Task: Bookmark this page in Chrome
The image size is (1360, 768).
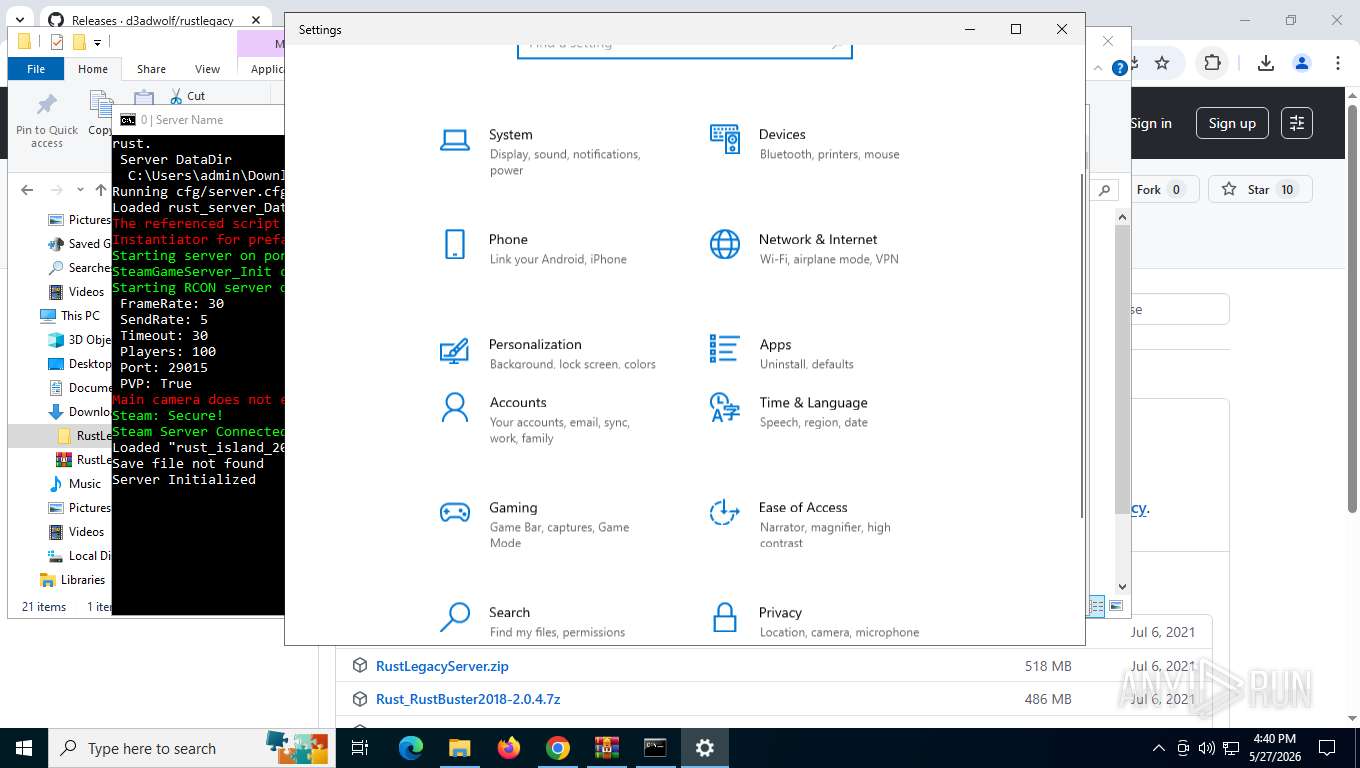Action: (x=1162, y=63)
